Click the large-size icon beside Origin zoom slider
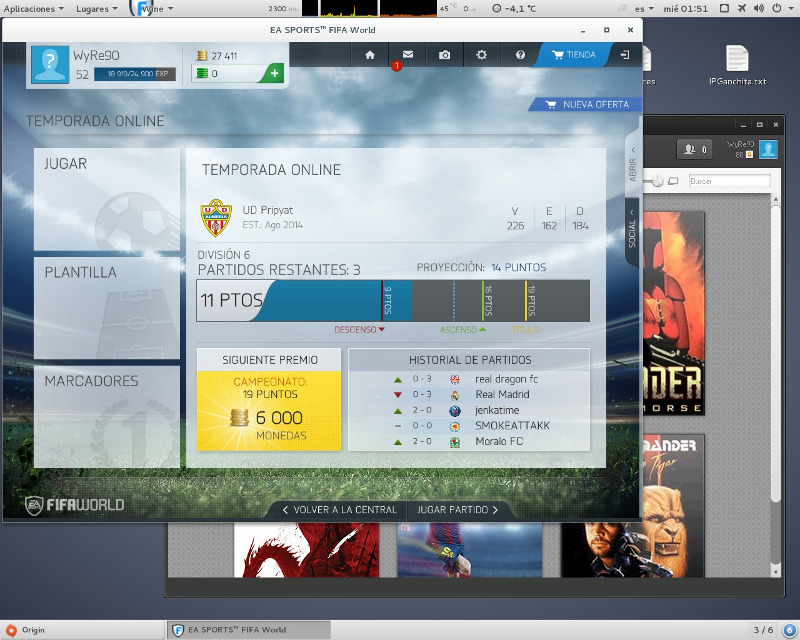800x640 pixels. [x=673, y=181]
